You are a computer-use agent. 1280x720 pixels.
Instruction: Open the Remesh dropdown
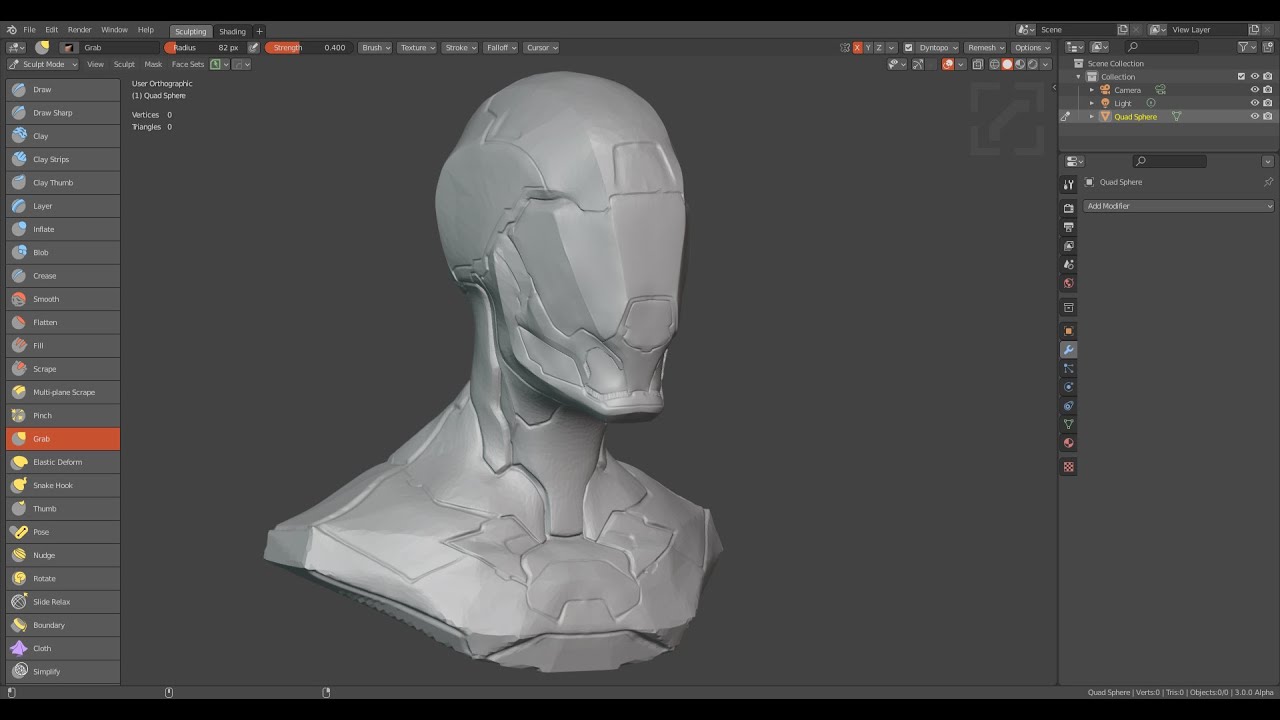click(985, 47)
